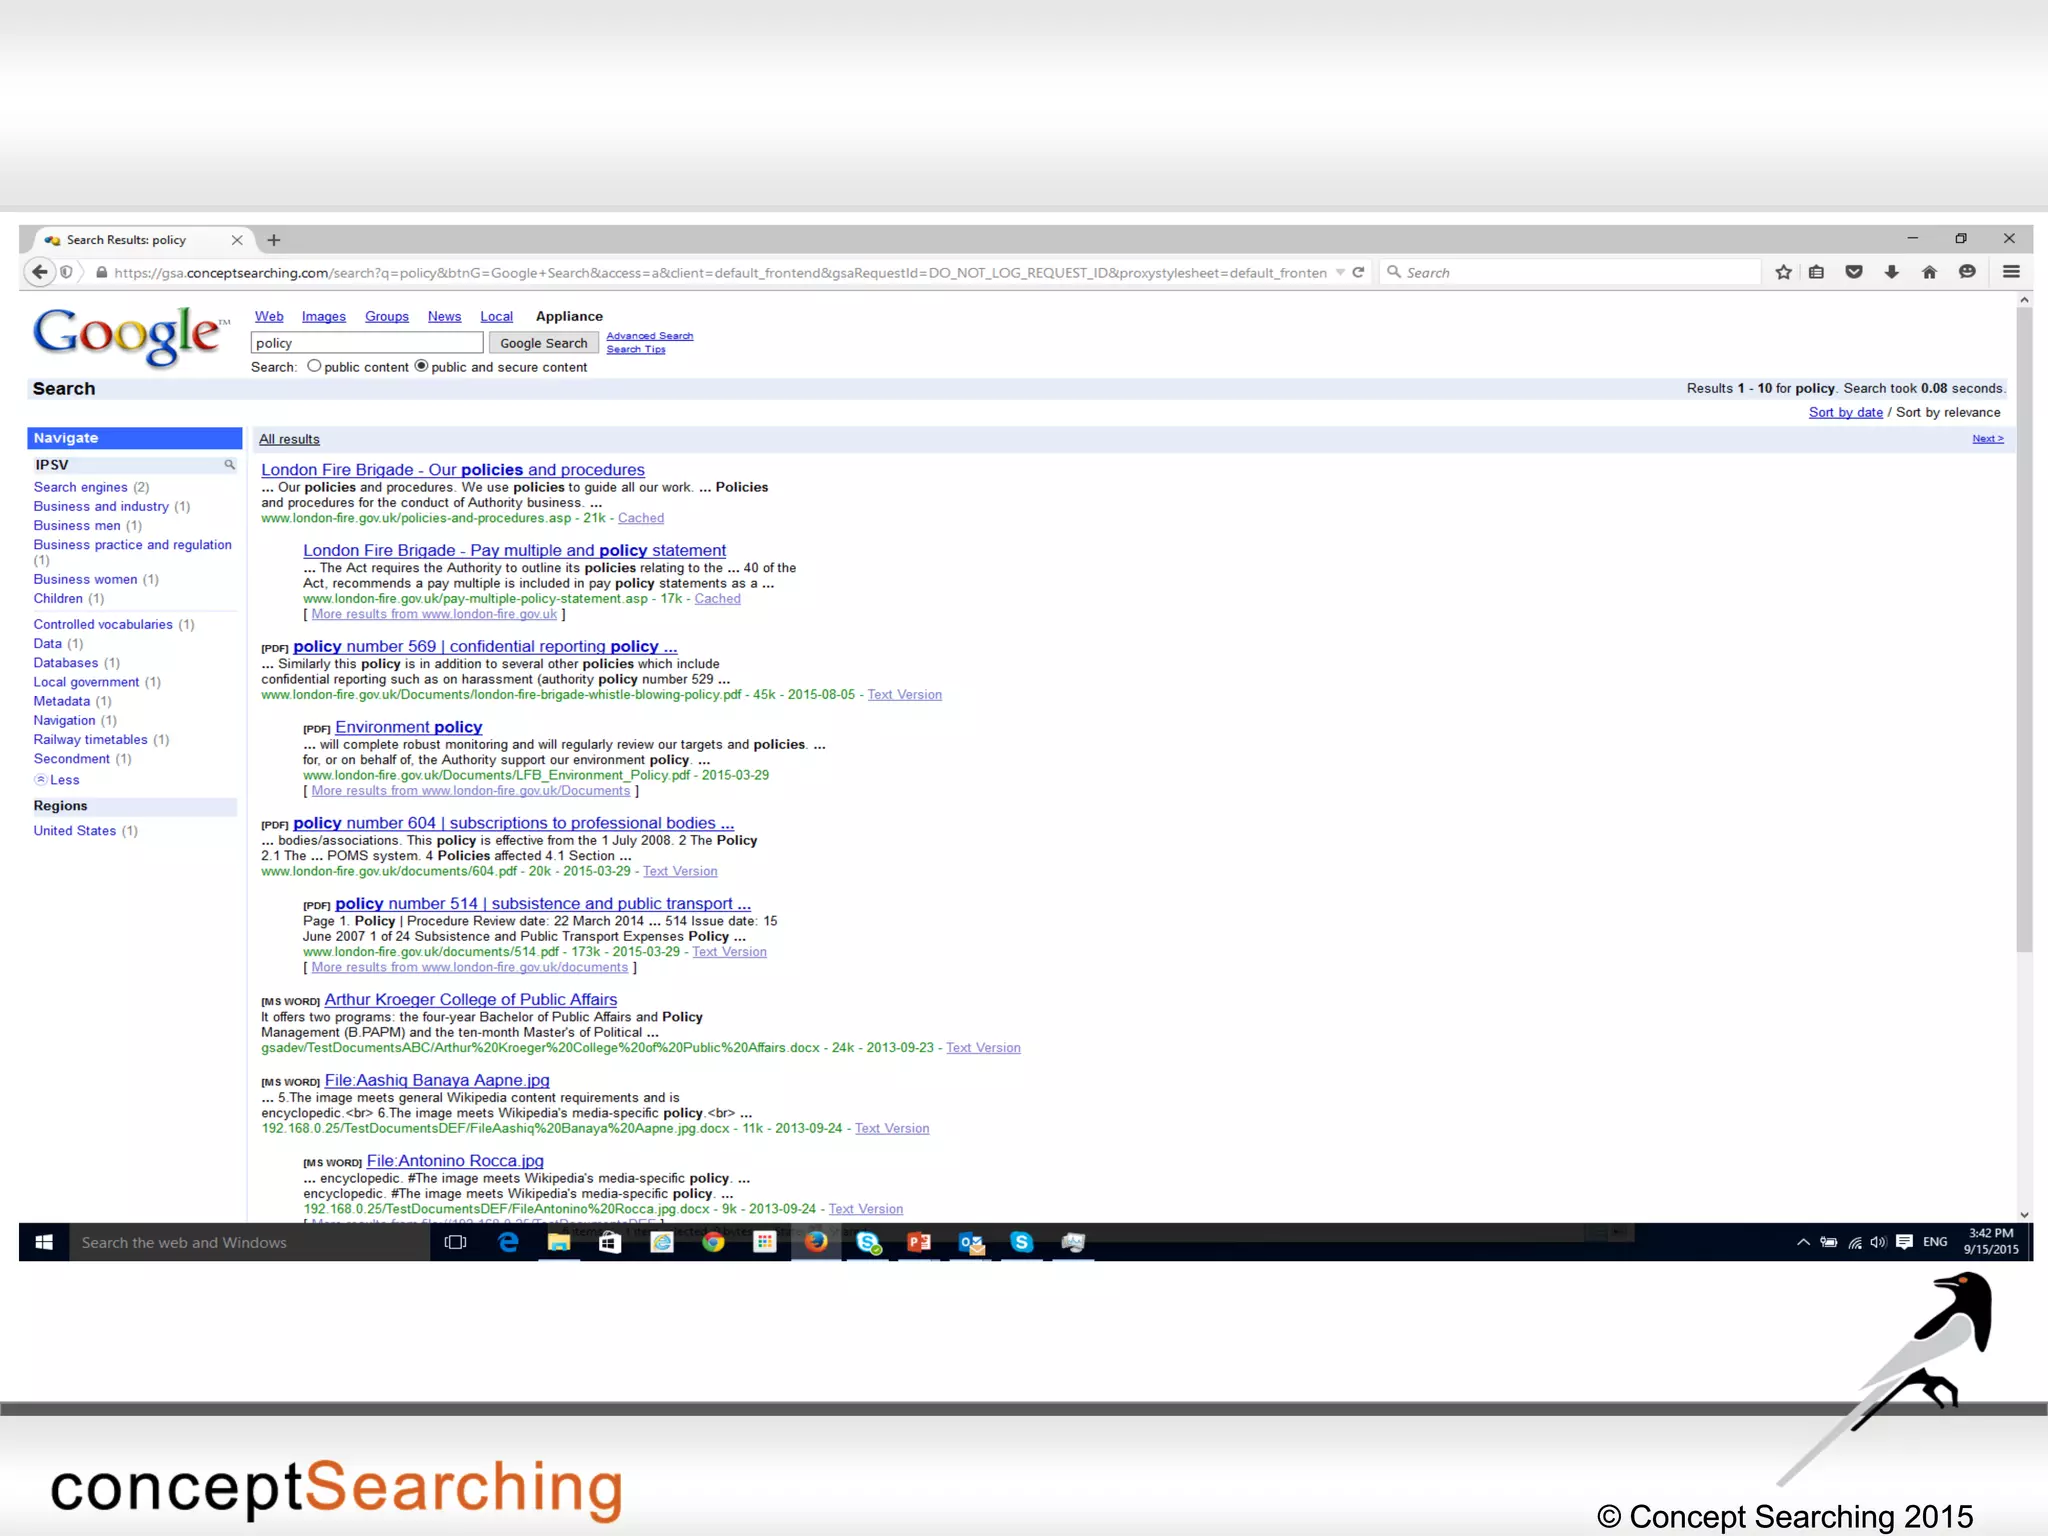Filter by 'Search engines' in IPSV
2048x1536 pixels.
80,487
